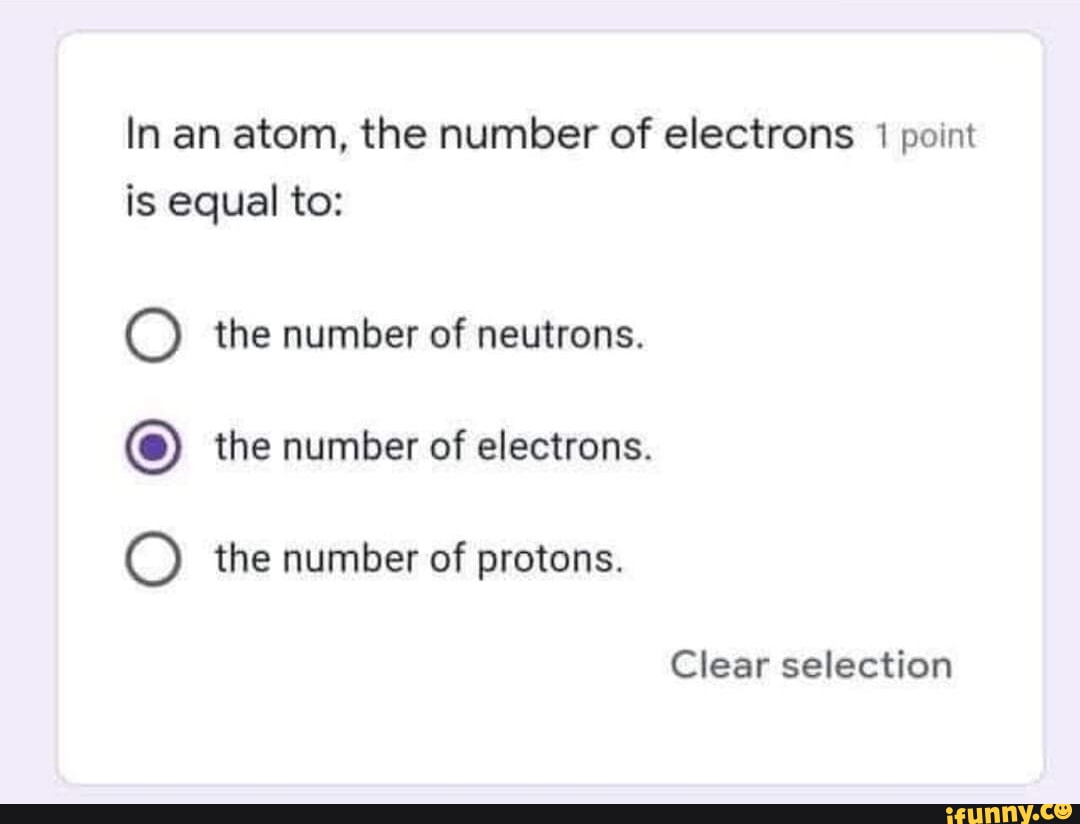The image size is (1080, 824).
Task: Click the lavender background above the question card
Action: pyautogui.click(x=540, y=14)
